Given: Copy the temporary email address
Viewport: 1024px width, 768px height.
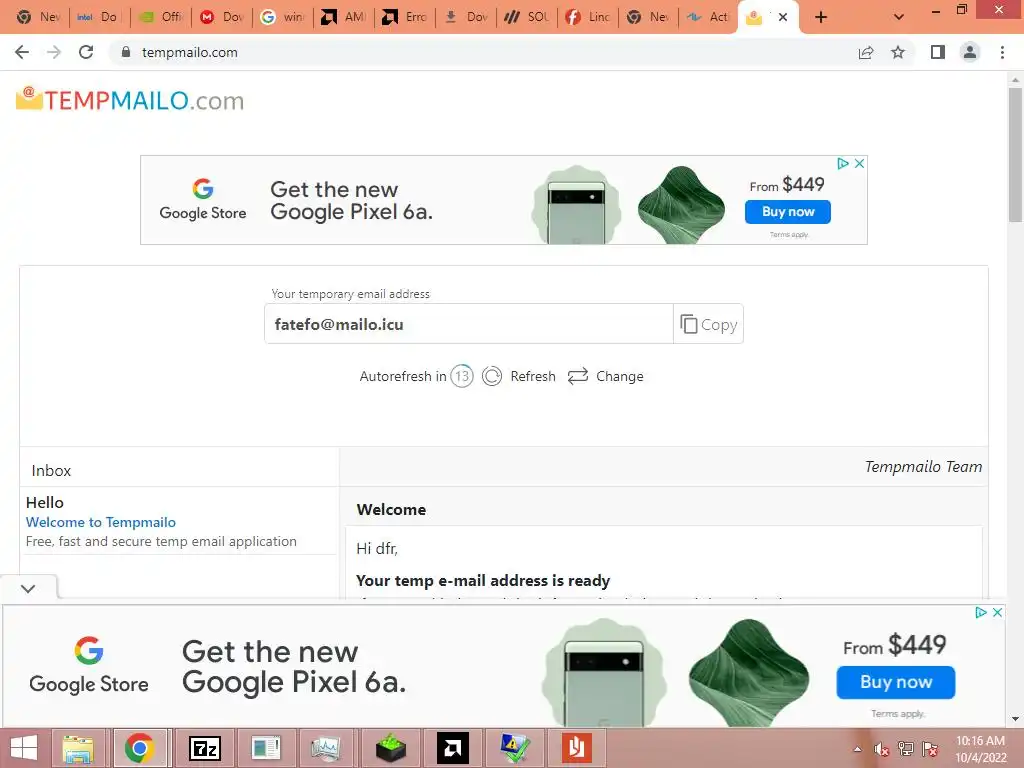Looking at the screenshot, I should coord(709,324).
